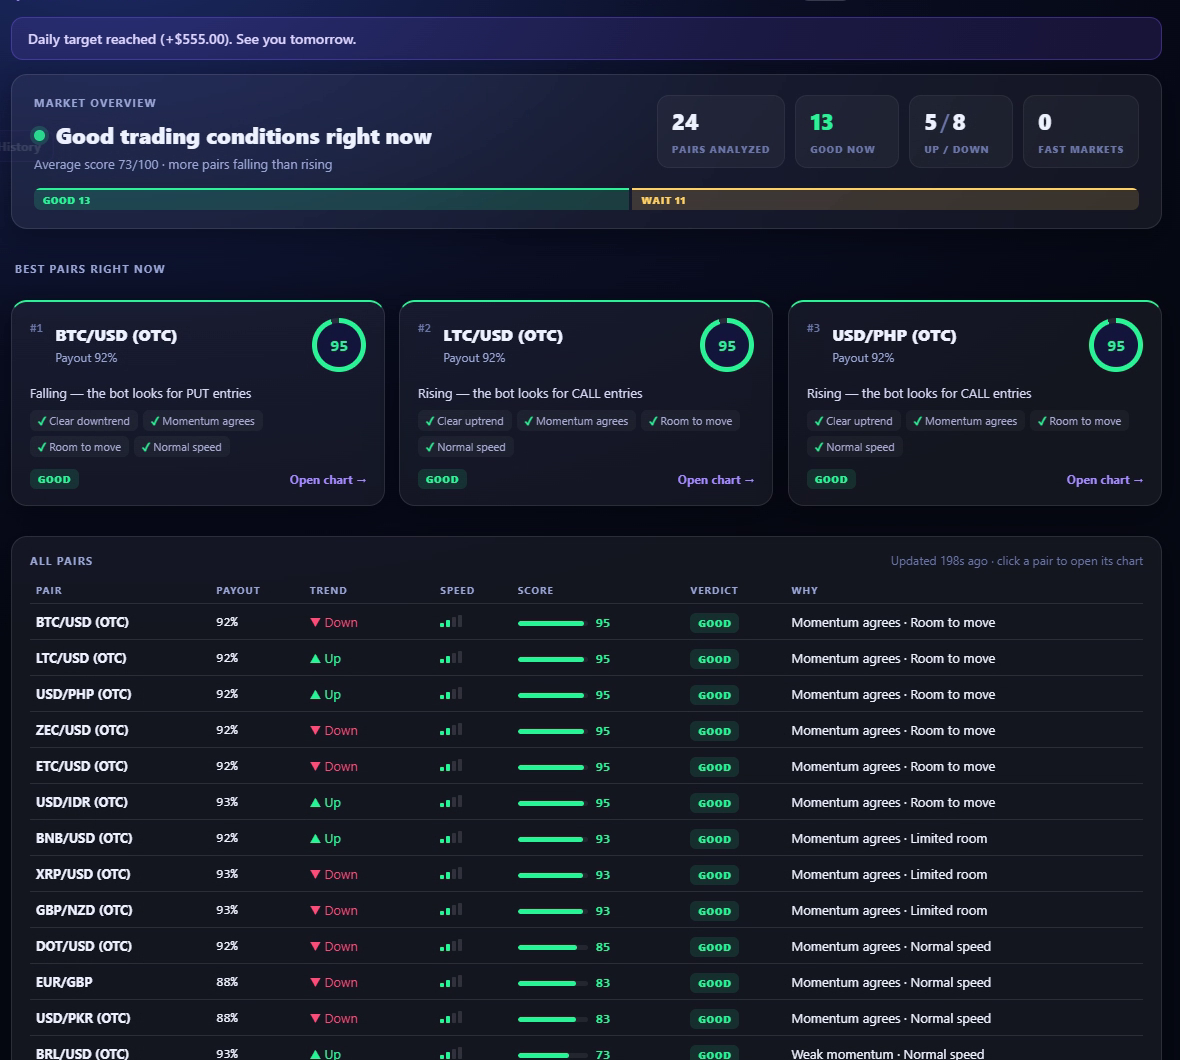
Task: Click the USD/PHP card score ring
Action: (x=1115, y=345)
